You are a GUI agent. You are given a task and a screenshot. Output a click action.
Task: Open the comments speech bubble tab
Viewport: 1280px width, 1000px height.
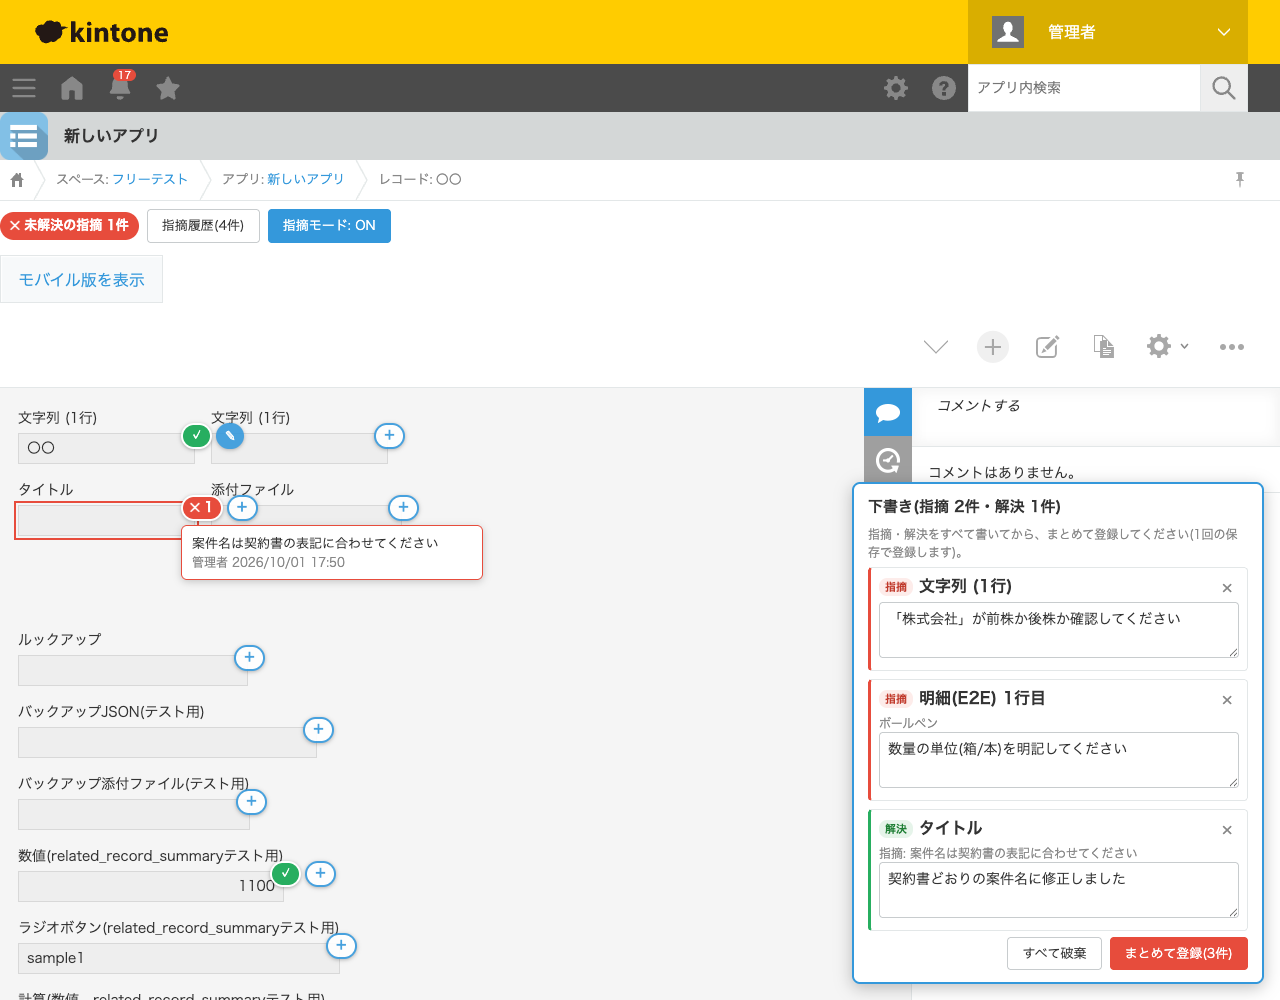(888, 412)
